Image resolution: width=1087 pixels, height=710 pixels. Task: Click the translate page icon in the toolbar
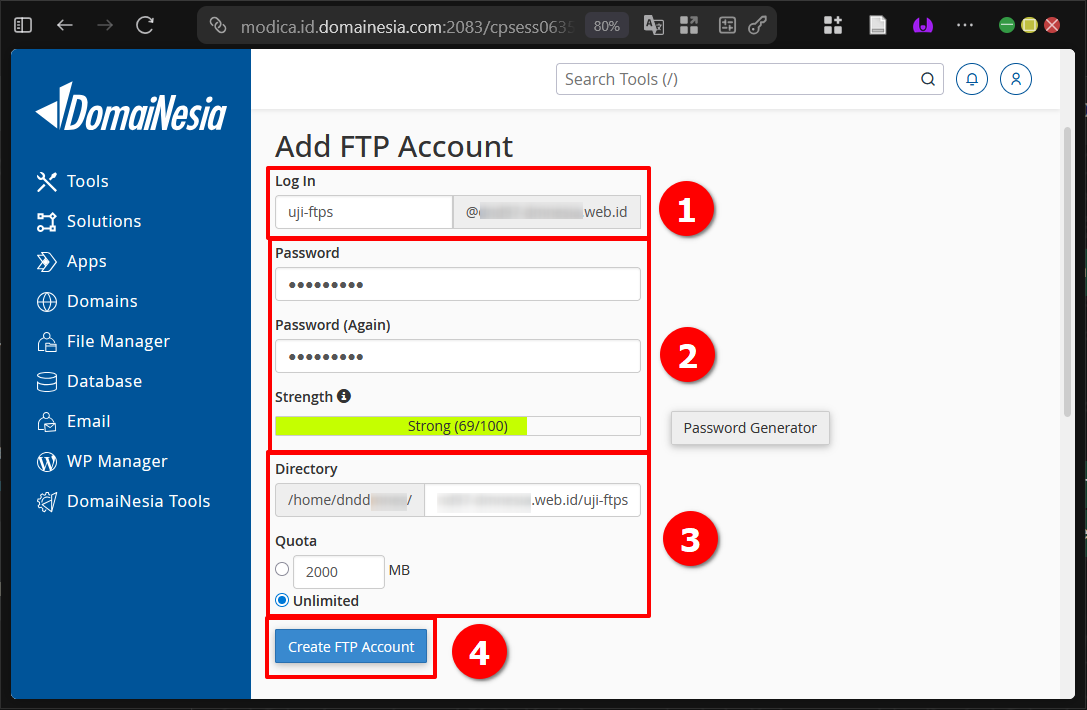653,24
